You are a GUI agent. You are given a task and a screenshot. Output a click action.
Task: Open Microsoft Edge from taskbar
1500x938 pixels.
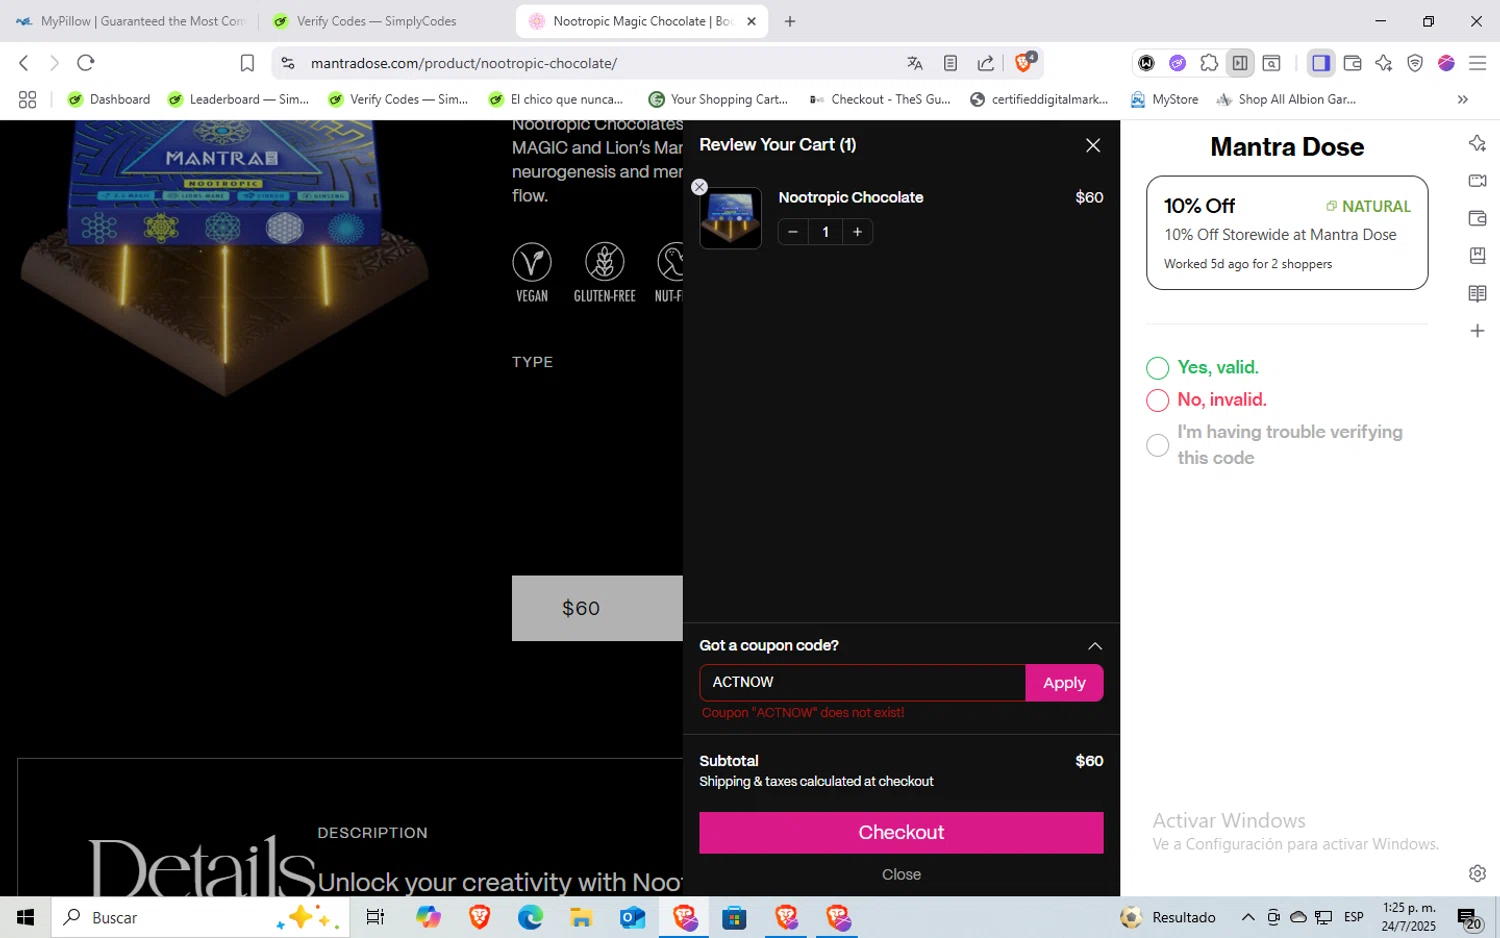point(530,917)
